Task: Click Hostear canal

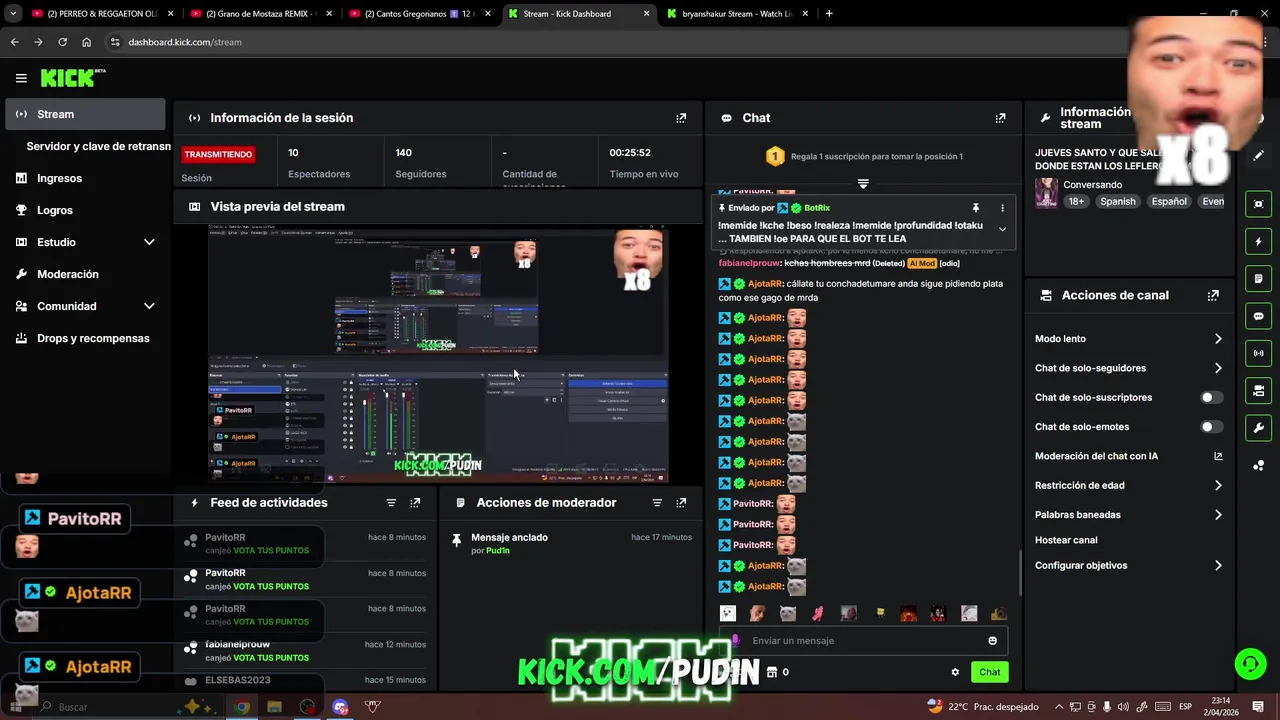Action: pos(1066,540)
